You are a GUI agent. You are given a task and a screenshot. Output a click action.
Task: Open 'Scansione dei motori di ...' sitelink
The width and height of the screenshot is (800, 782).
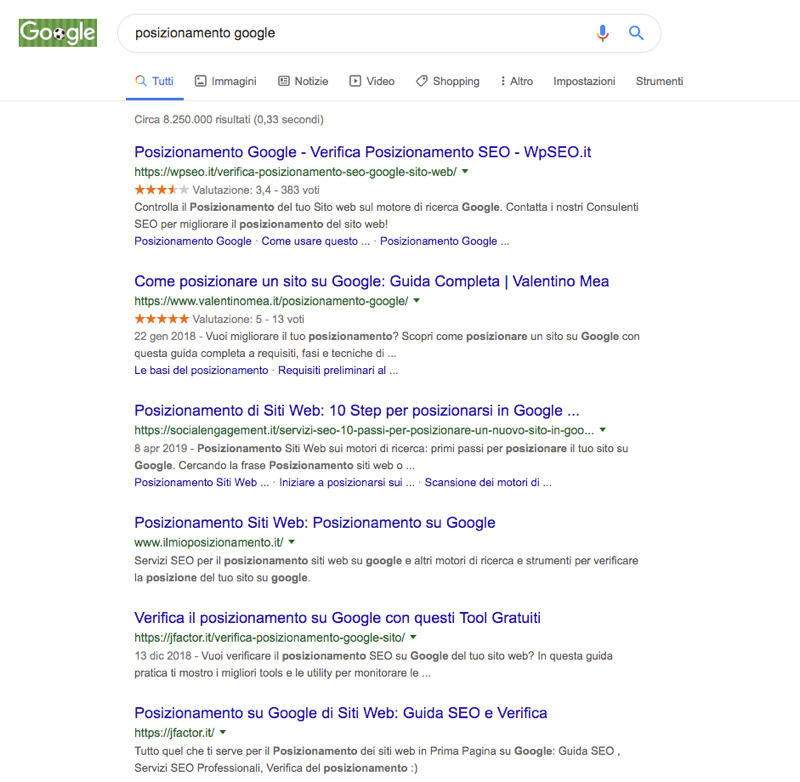pos(488,483)
